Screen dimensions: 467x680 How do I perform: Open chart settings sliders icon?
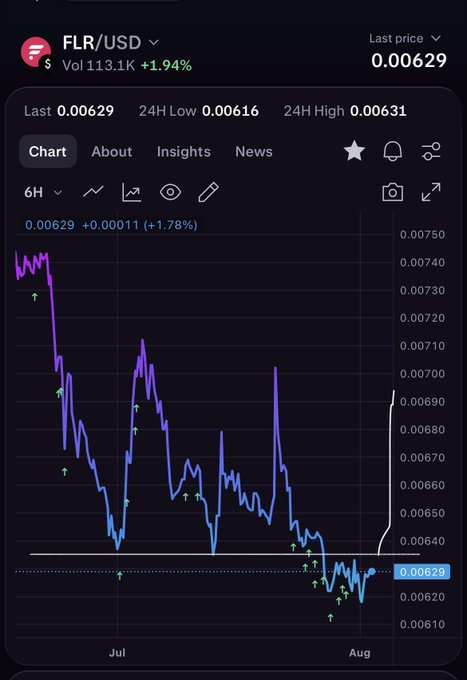point(431,151)
